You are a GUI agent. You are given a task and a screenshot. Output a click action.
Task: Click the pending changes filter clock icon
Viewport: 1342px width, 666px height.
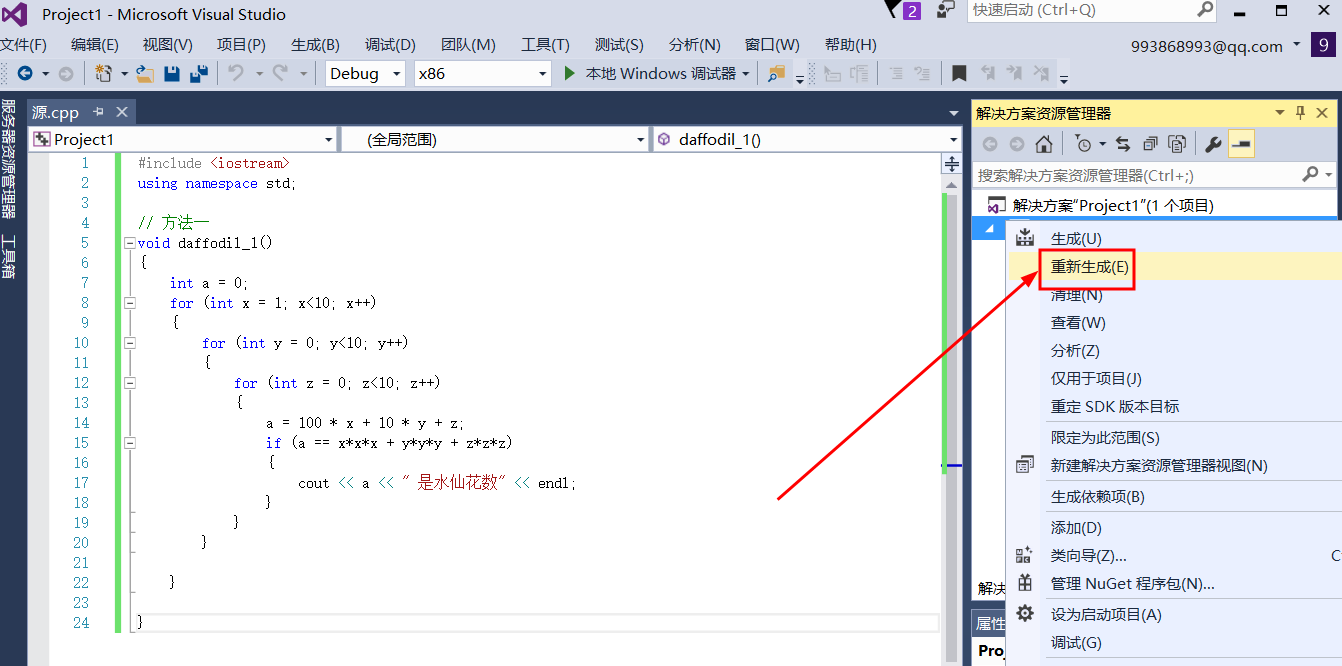click(1084, 144)
